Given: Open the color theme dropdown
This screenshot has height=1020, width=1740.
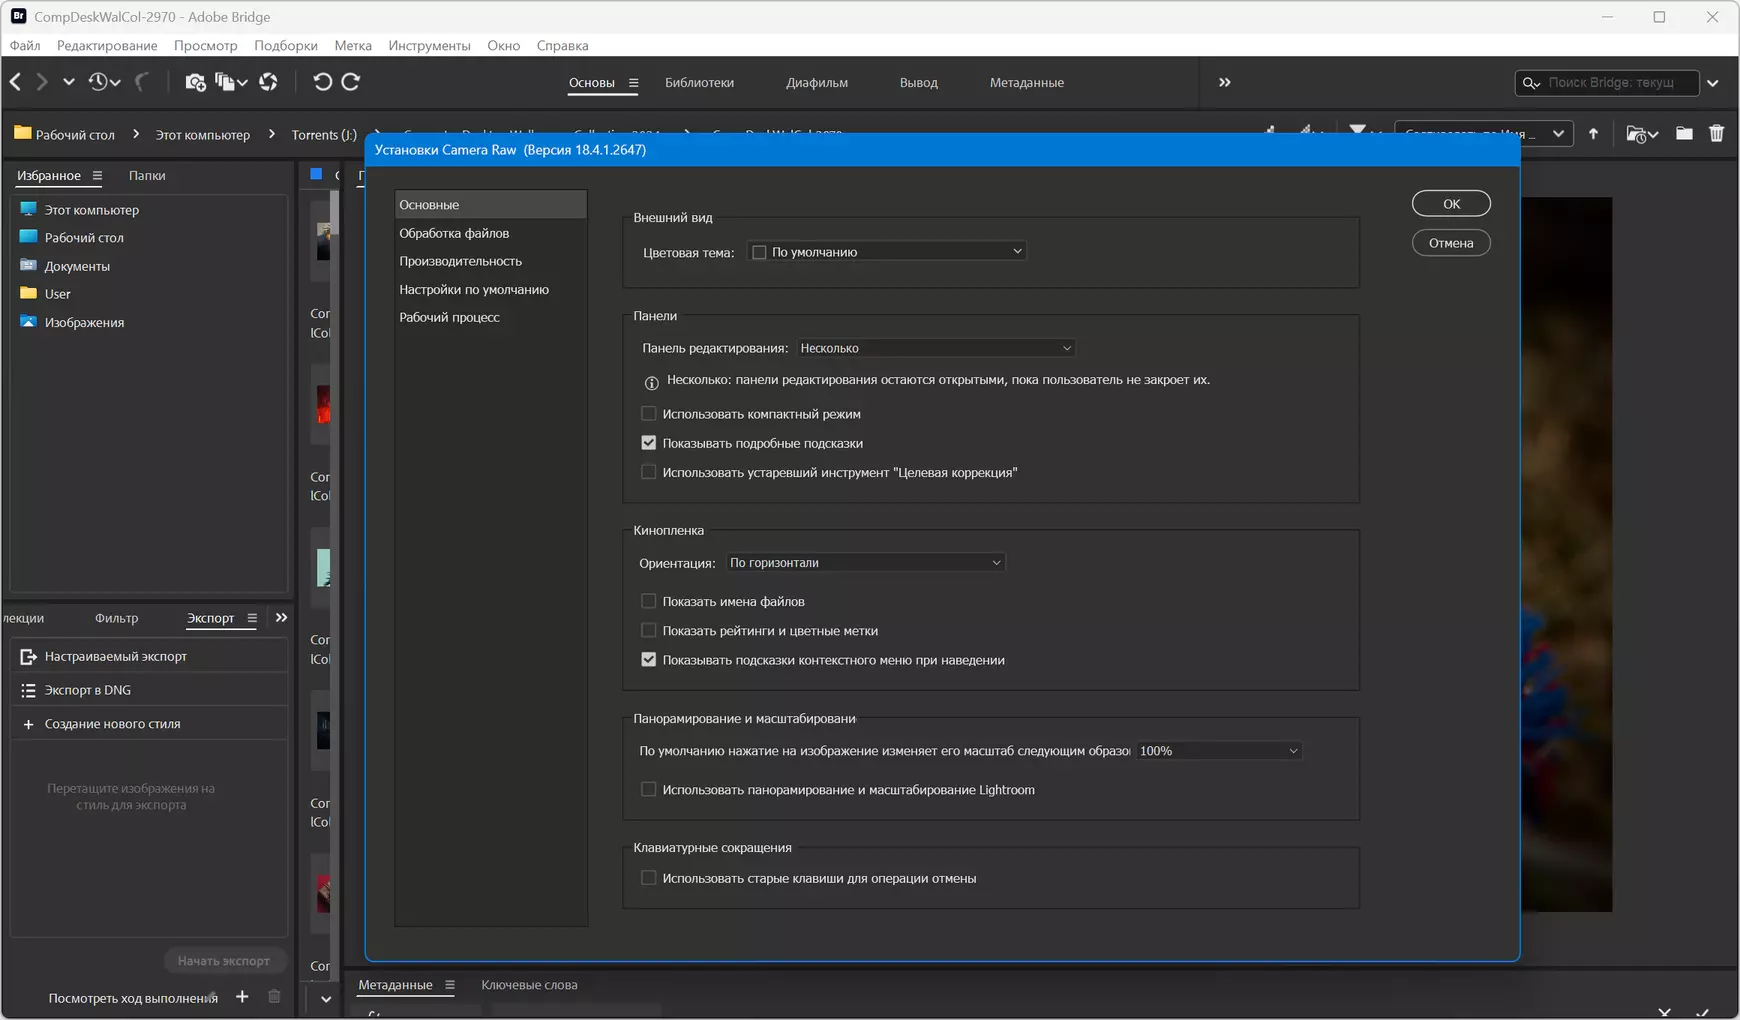Looking at the screenshot, I should coord(887,252).
